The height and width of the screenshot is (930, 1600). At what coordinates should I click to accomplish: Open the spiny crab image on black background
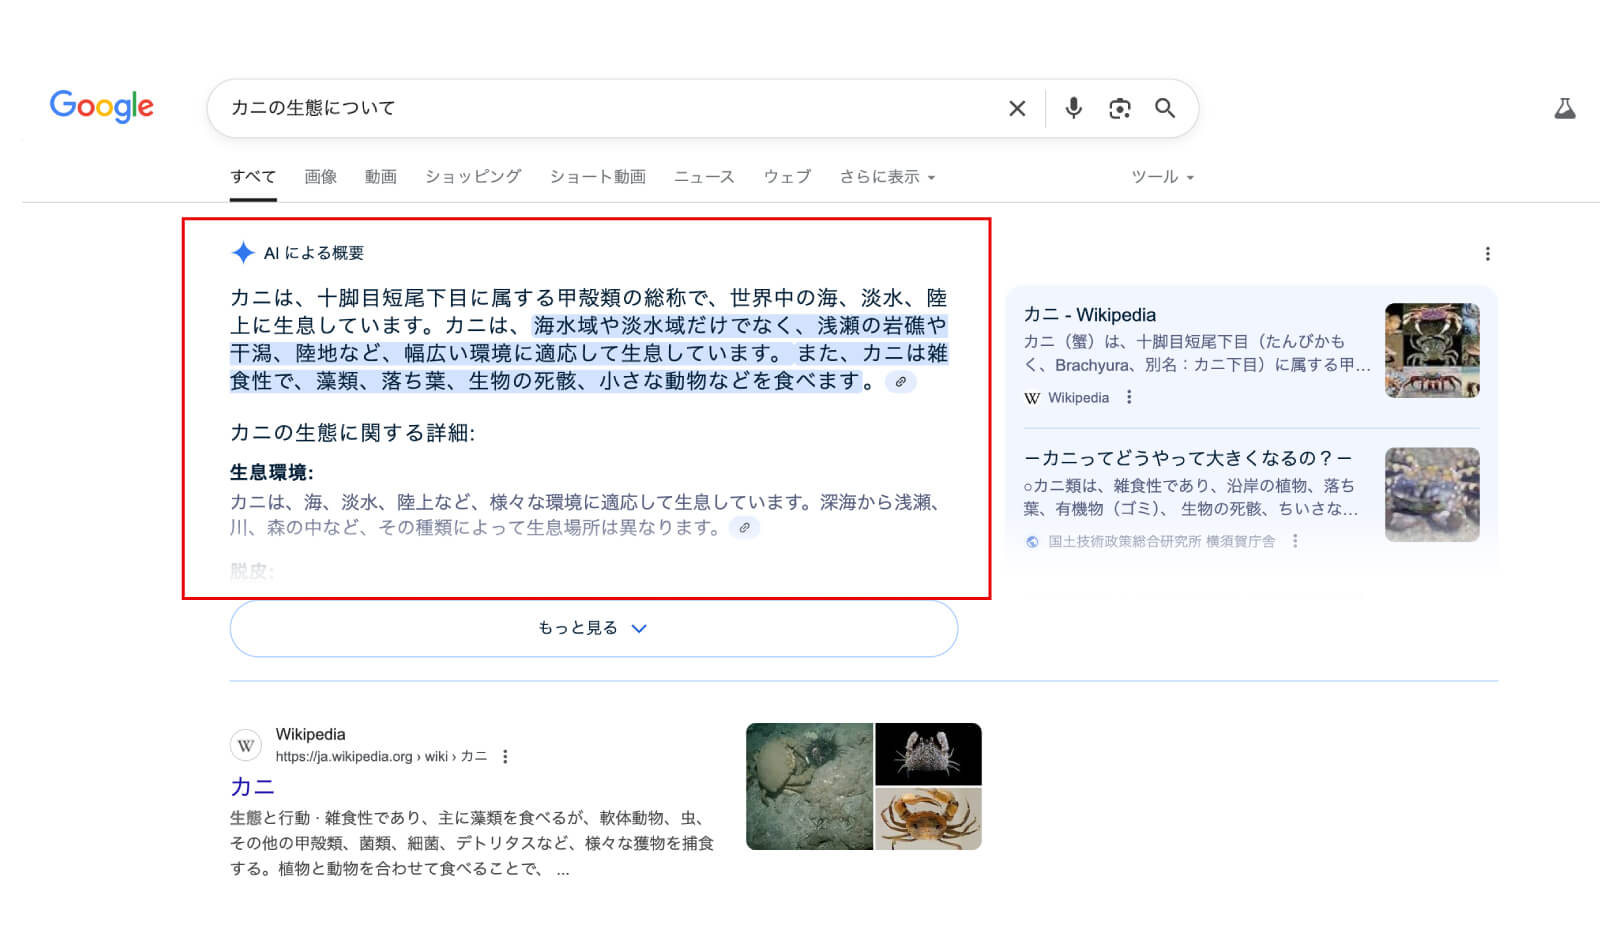(928, 754)
